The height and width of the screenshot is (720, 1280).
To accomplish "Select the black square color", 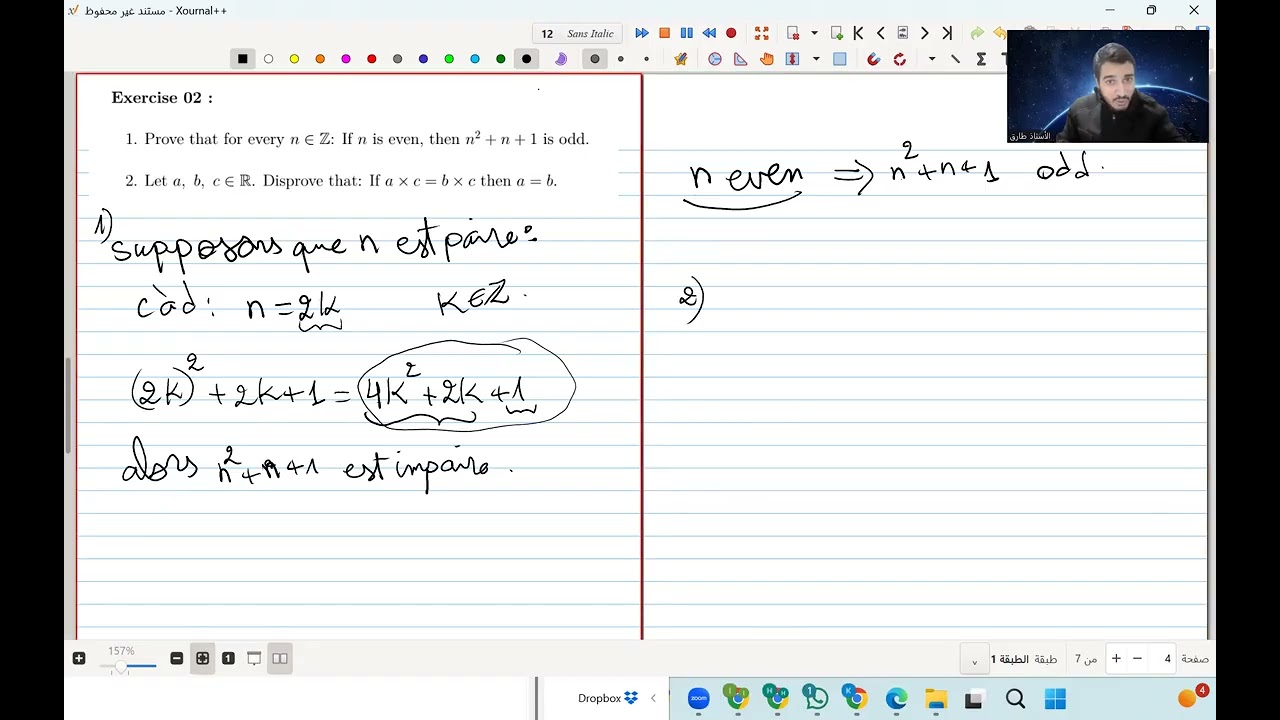I will (x=242, y=59).
